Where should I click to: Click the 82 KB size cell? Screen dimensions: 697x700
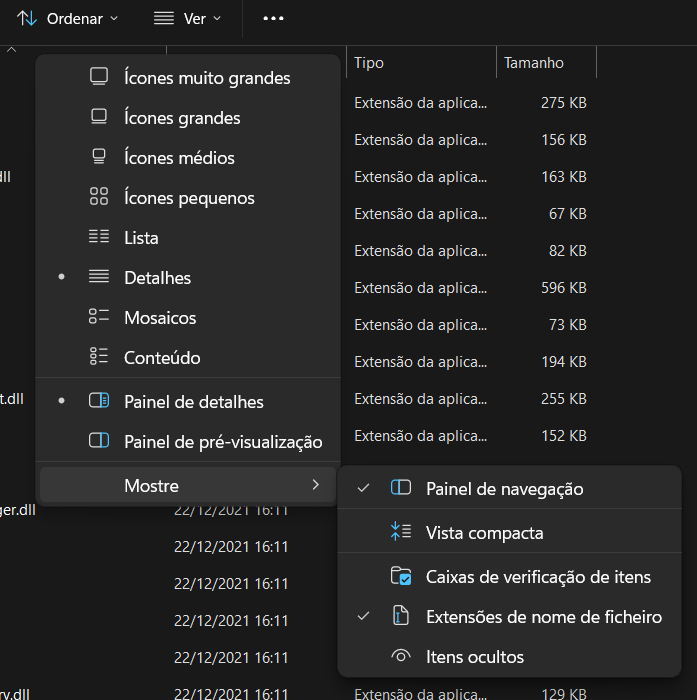[x=568, y=251]
